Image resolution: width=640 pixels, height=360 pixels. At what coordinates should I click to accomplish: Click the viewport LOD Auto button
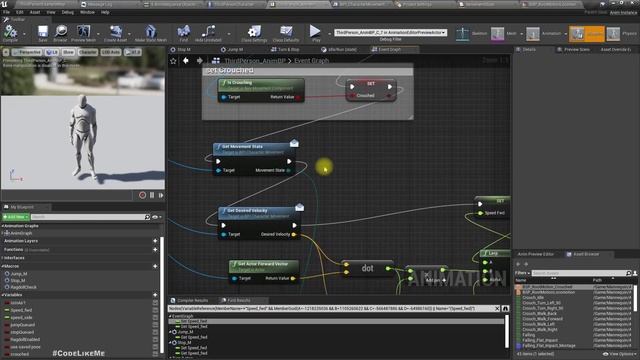click(111, 52)
